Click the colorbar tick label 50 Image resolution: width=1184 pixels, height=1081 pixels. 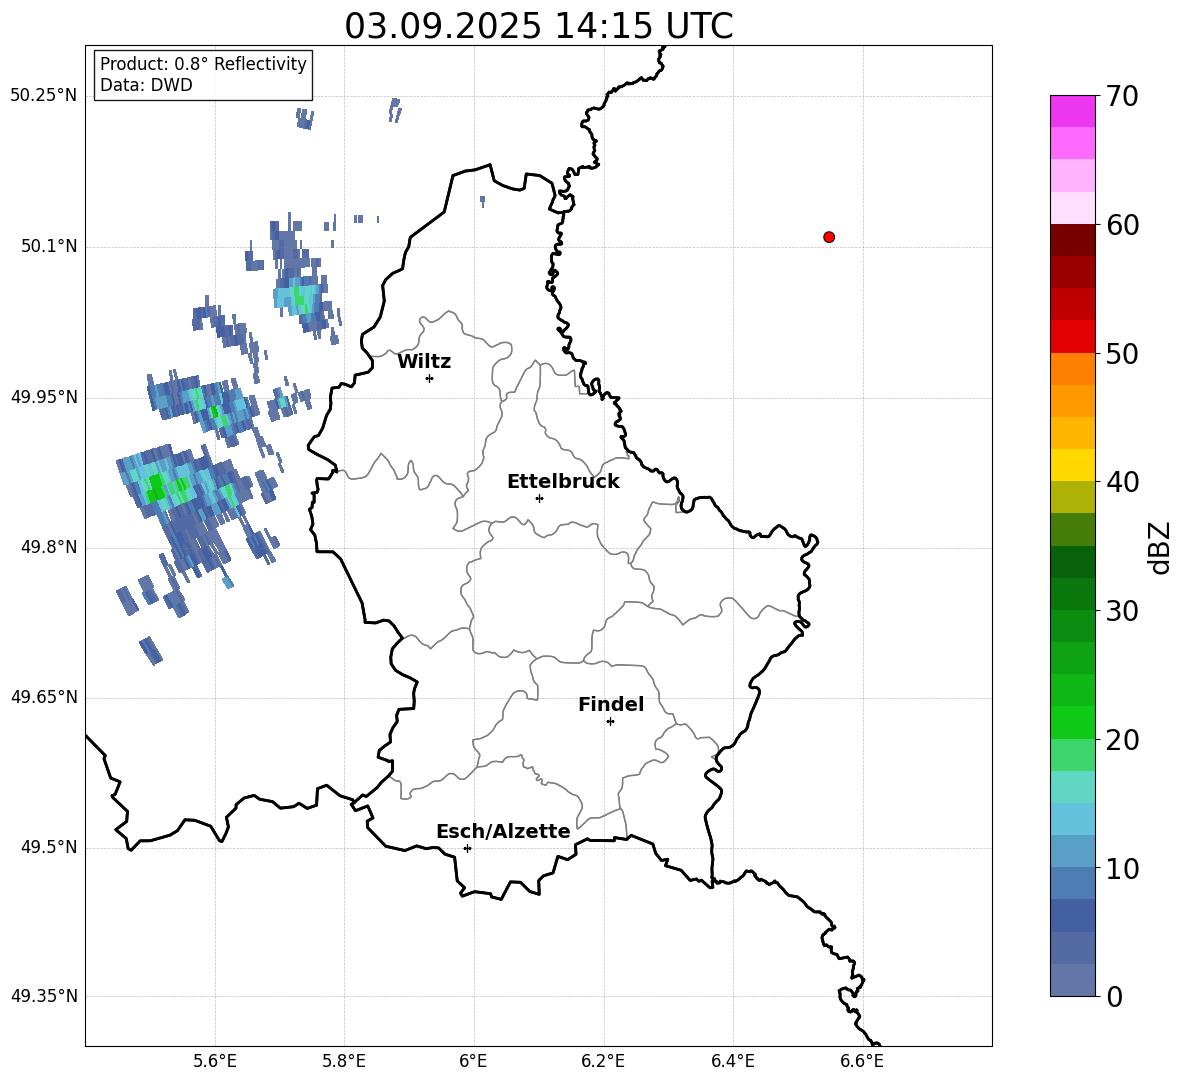(x=1123, y=353)
